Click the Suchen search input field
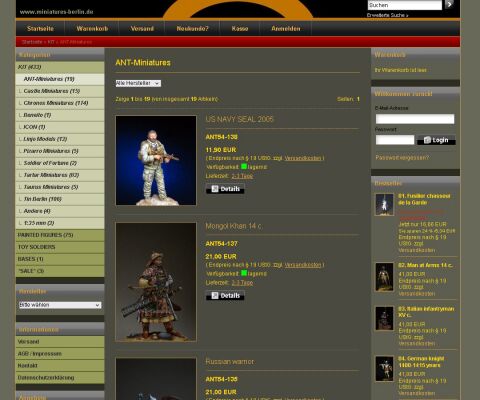Screen dimensions: 480x400 pyautogui.click(x=405, y=5)
